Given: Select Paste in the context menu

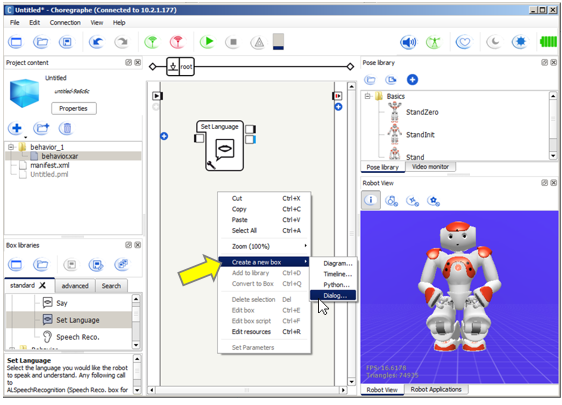Looking at the screenshot, I should point(264,220).
